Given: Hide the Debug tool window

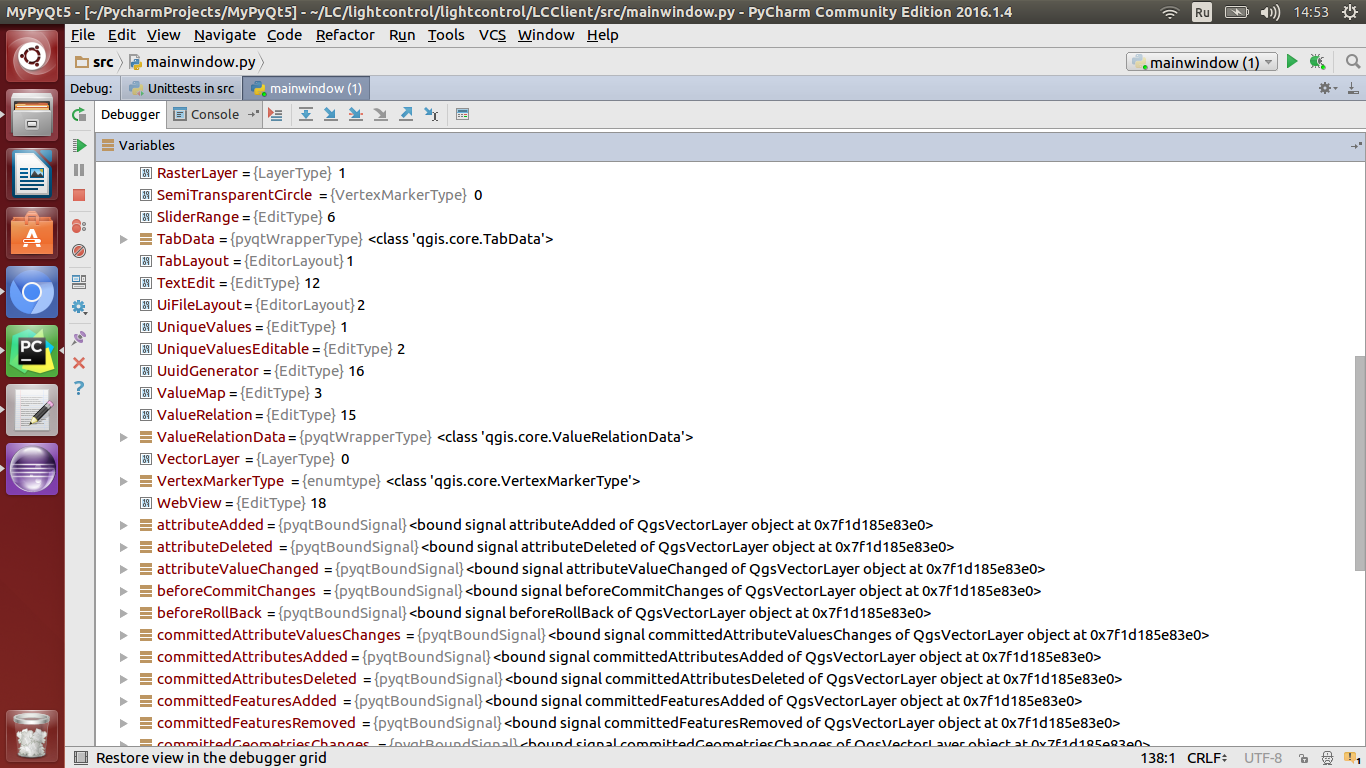Looking at the screenshot, I should (x=1353, y=88).
